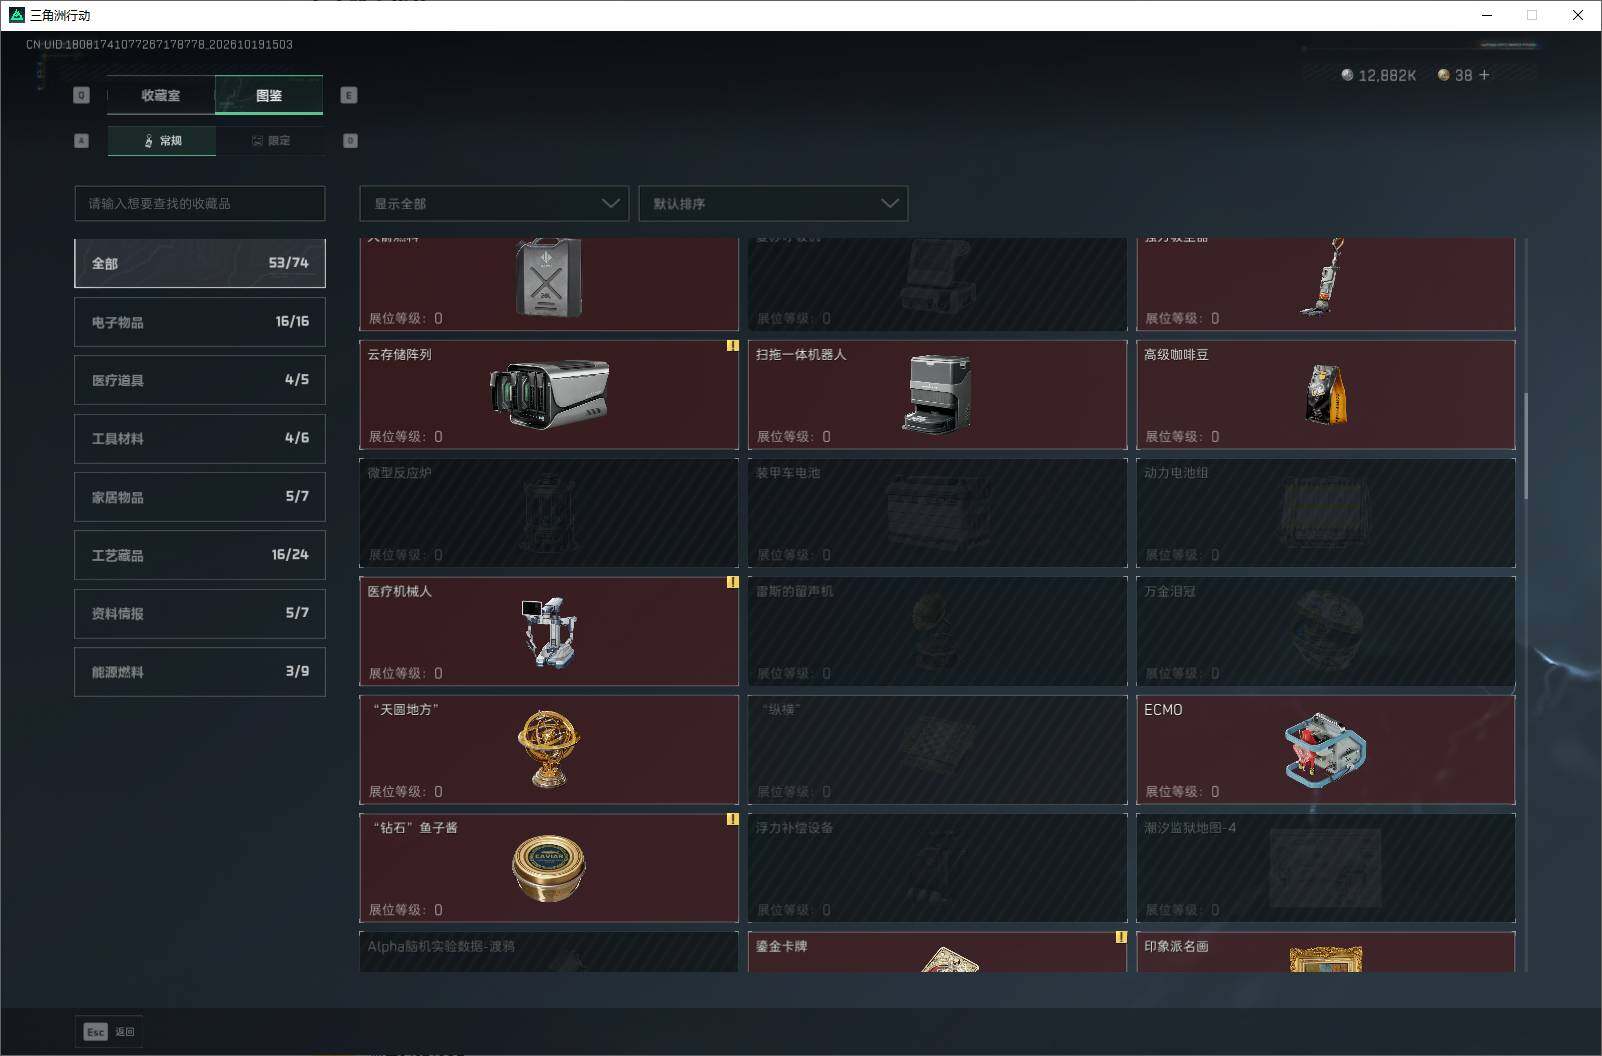Click the yellow alert badge on 鎏金卡牌
The height and width of the screenshot is (1056, 1602).
point(1121,937)
